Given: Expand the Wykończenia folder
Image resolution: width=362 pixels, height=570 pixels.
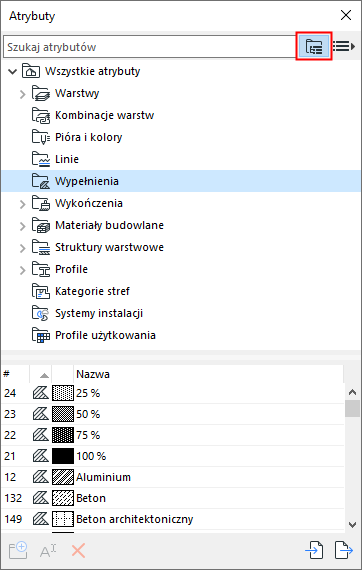Looking at the screenshot, I should pos(23,204).
